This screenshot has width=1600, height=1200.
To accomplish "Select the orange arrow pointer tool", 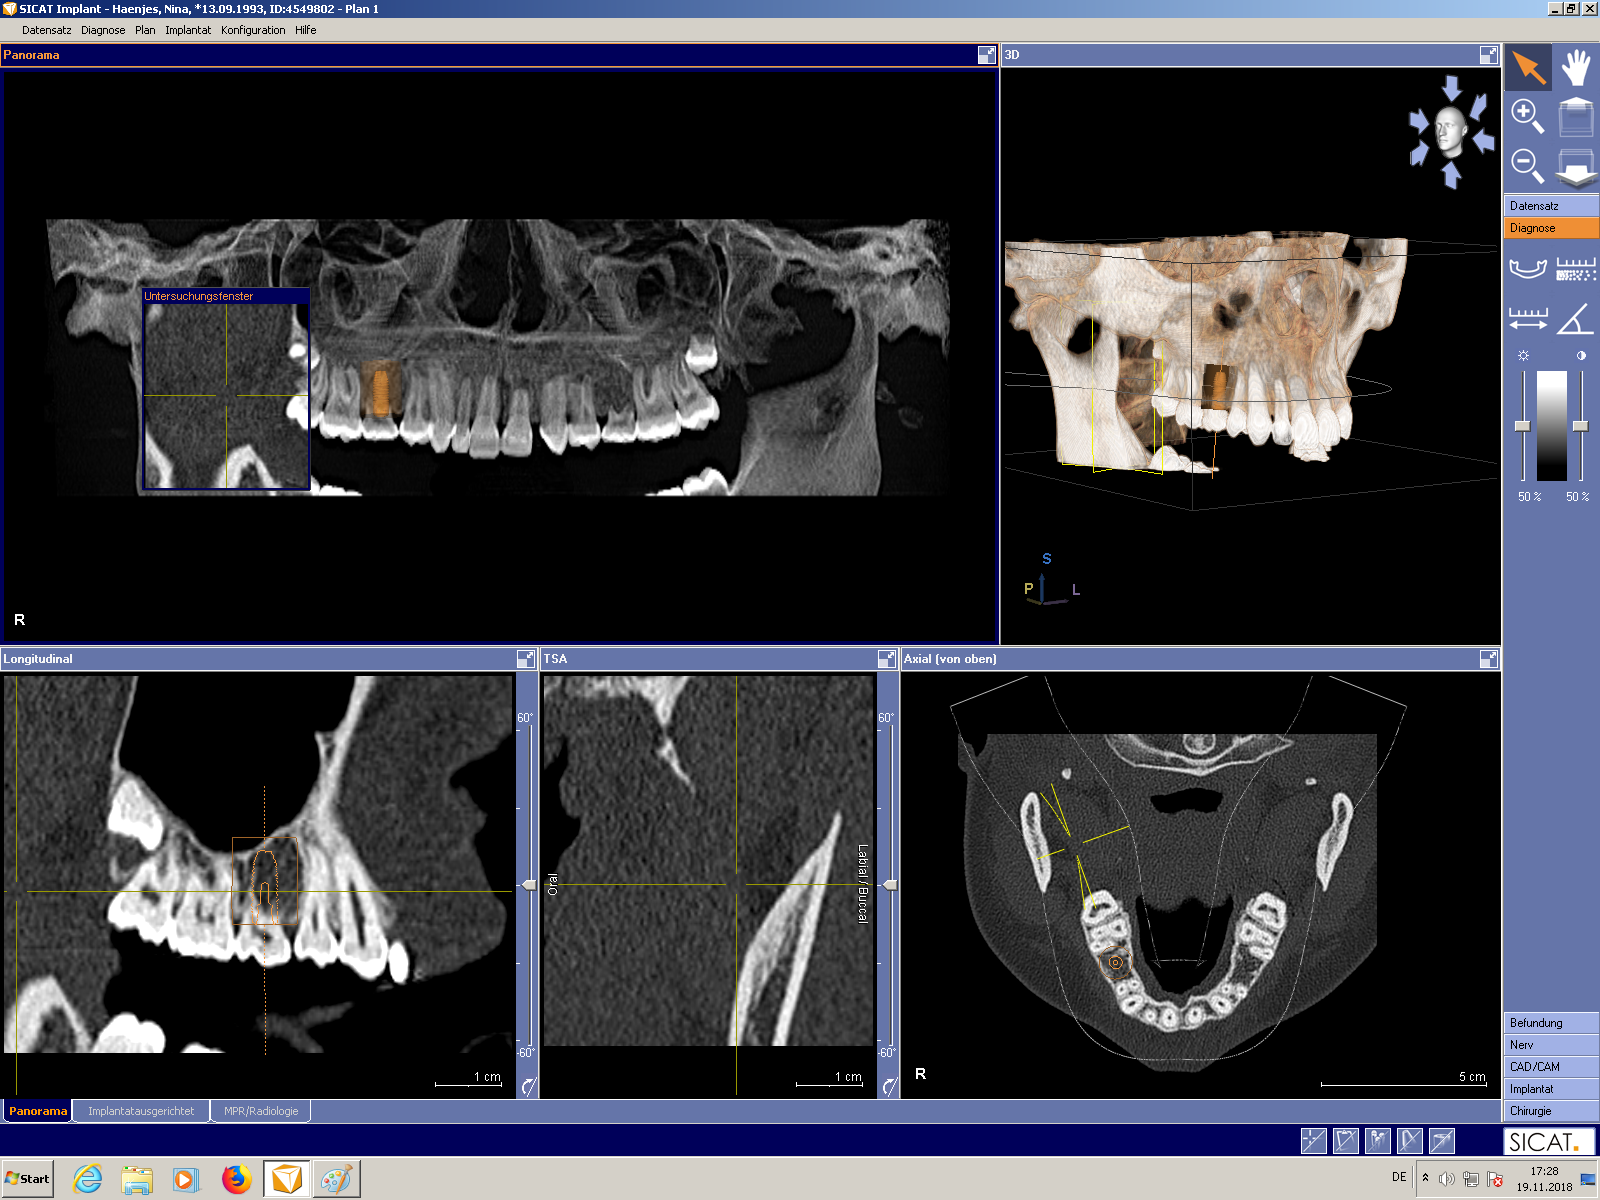I will 1528,67.
